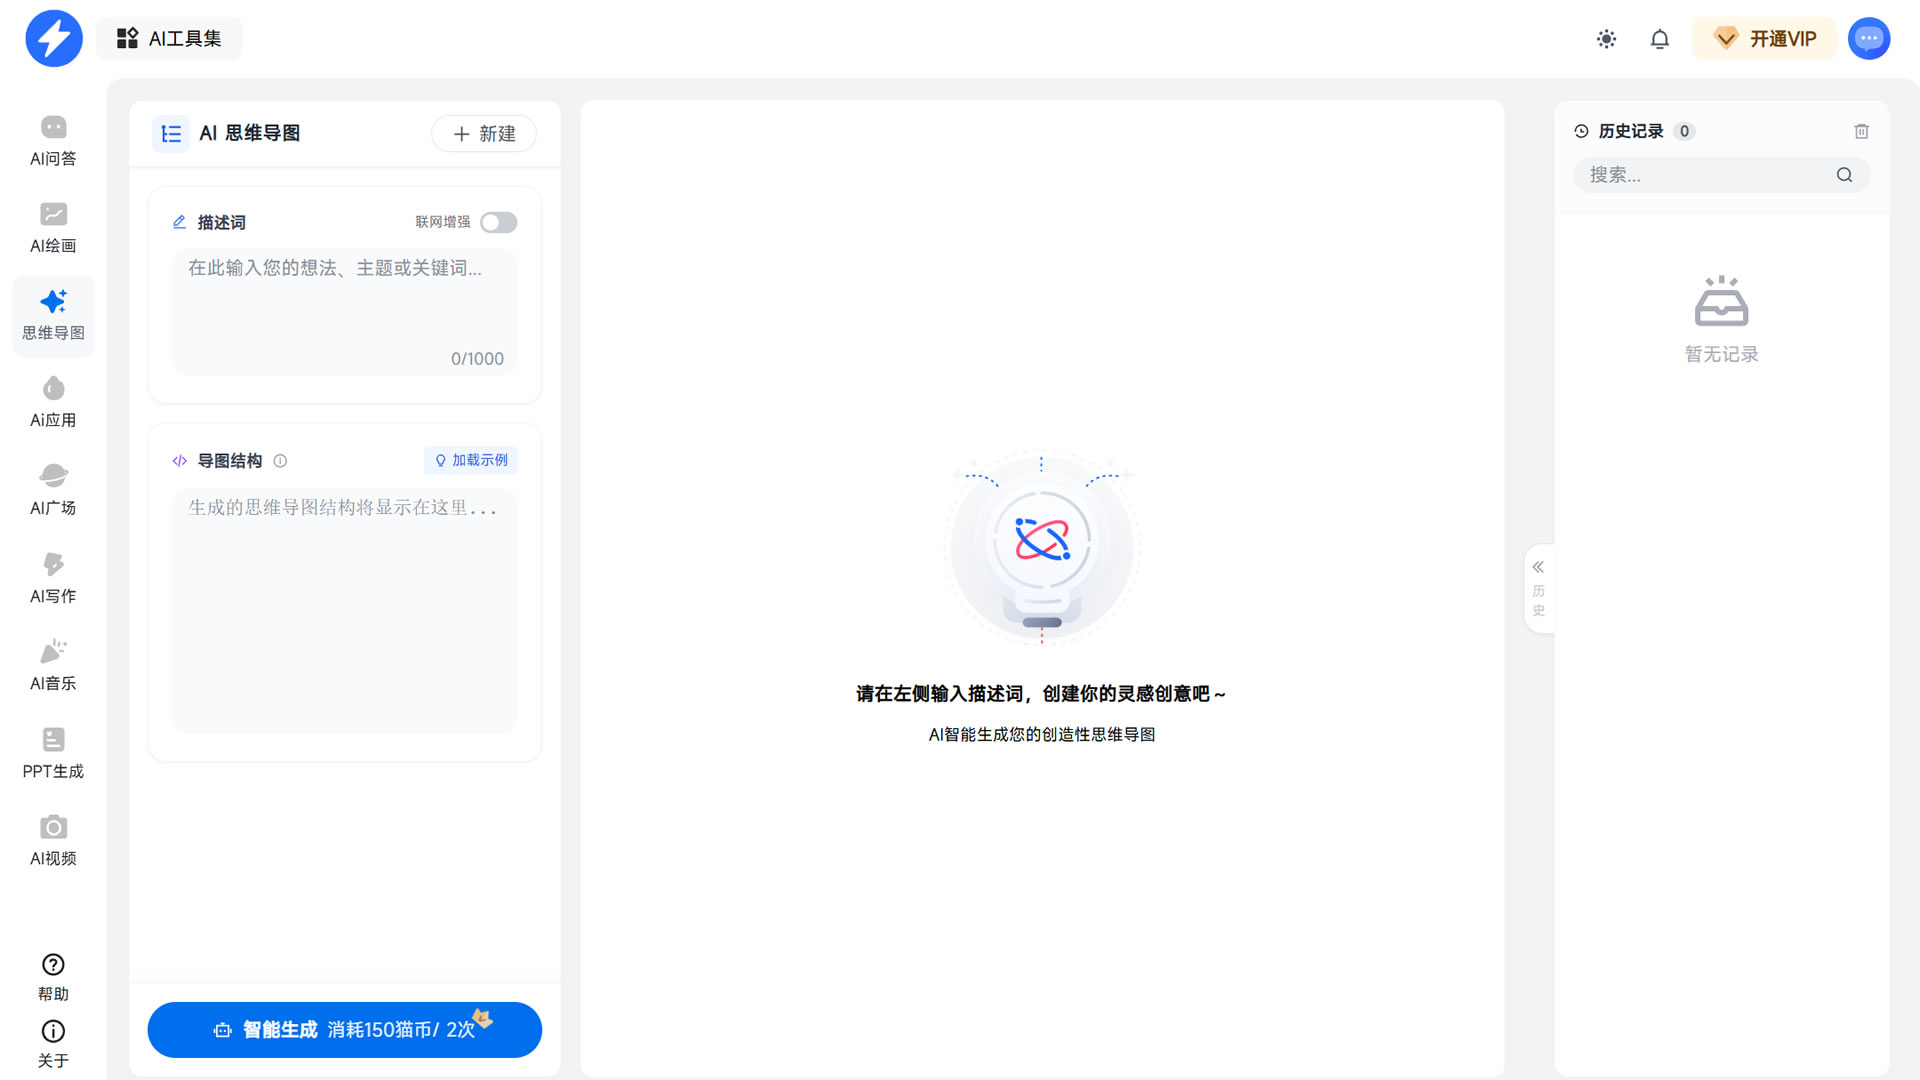The height and width of the screenshot is (1080, 1920).
Task: Click the 智能生成 generate button
Action: (344, 1029)
